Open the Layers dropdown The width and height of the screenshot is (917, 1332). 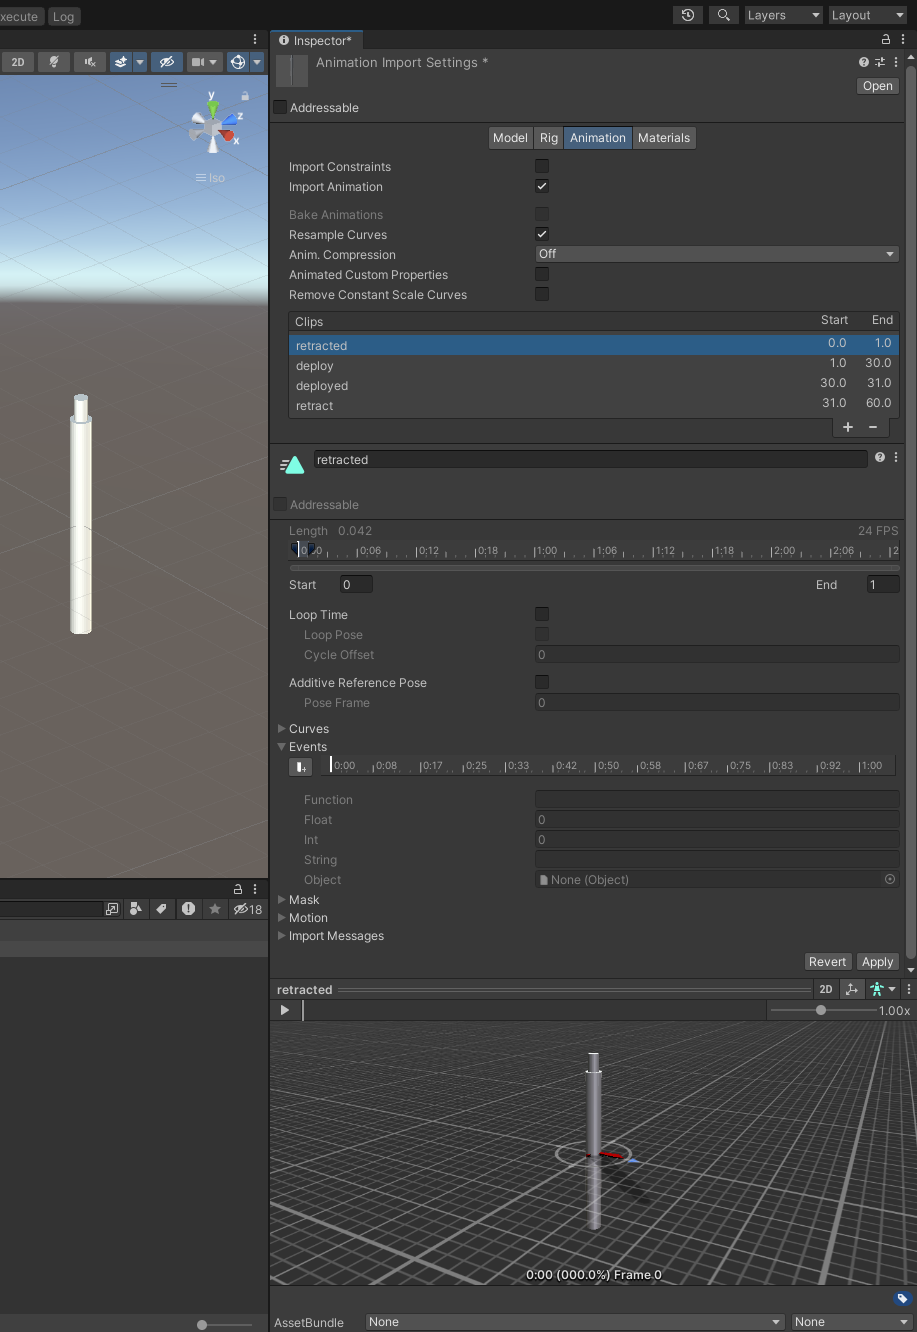(783, 15)
